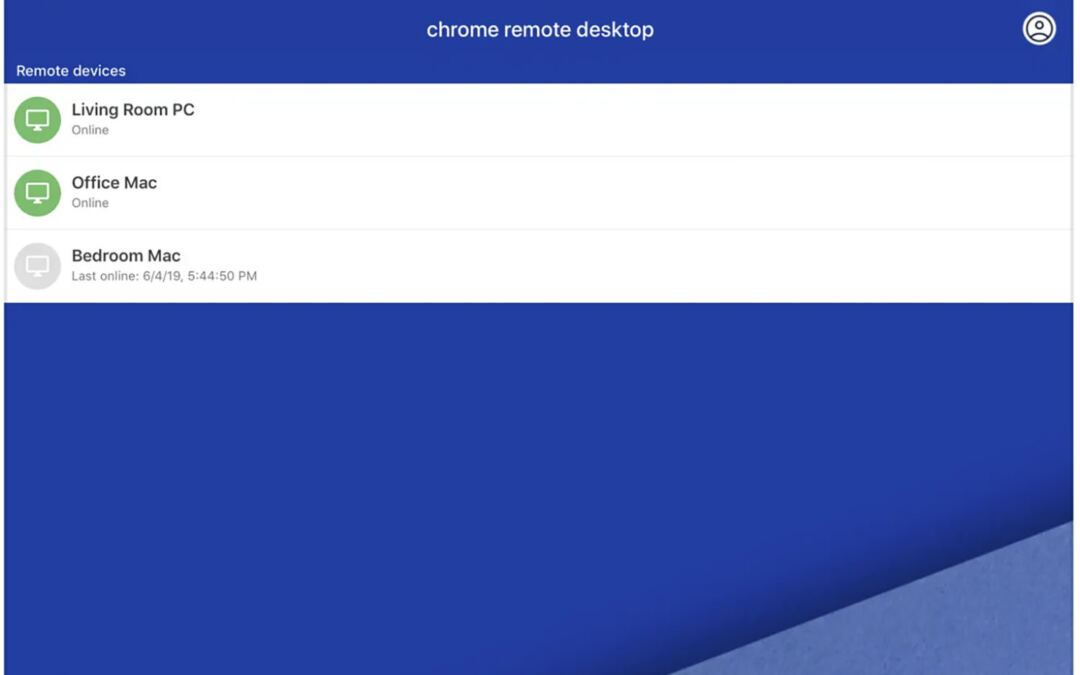Click the green monitor icon for Living Room PC
The width and height of the screenshot is (1080, 675).
click(x=38, y=120)
